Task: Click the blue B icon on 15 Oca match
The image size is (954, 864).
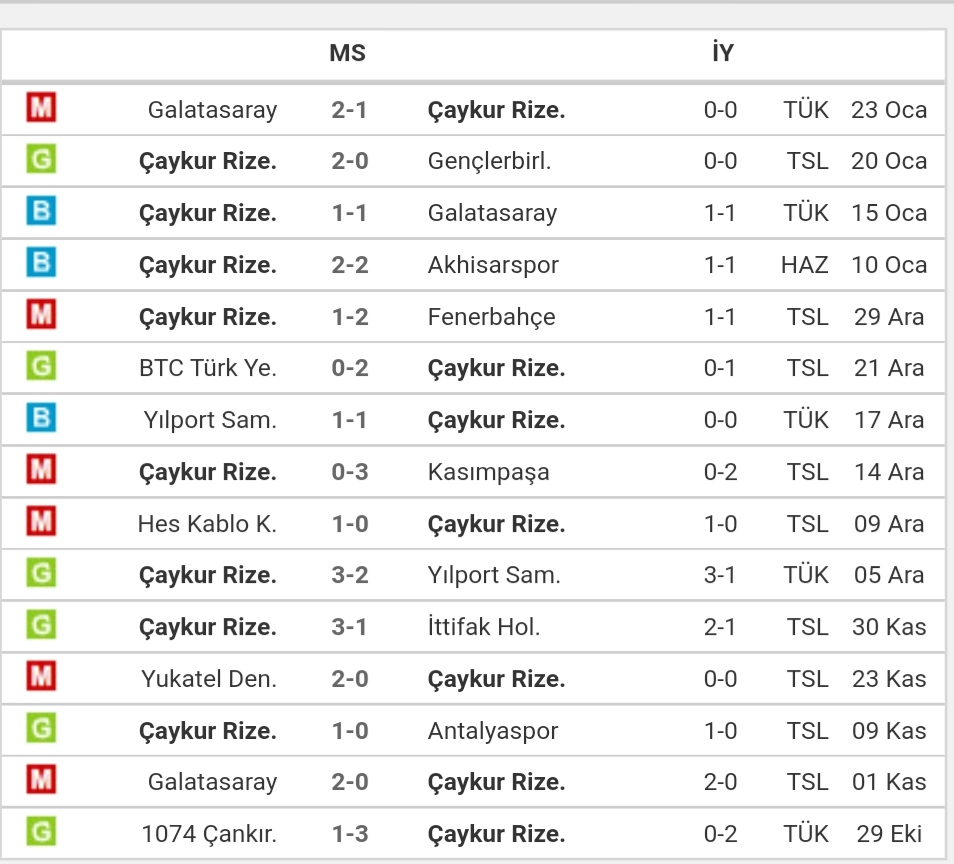Action: (x=41, y=211)
